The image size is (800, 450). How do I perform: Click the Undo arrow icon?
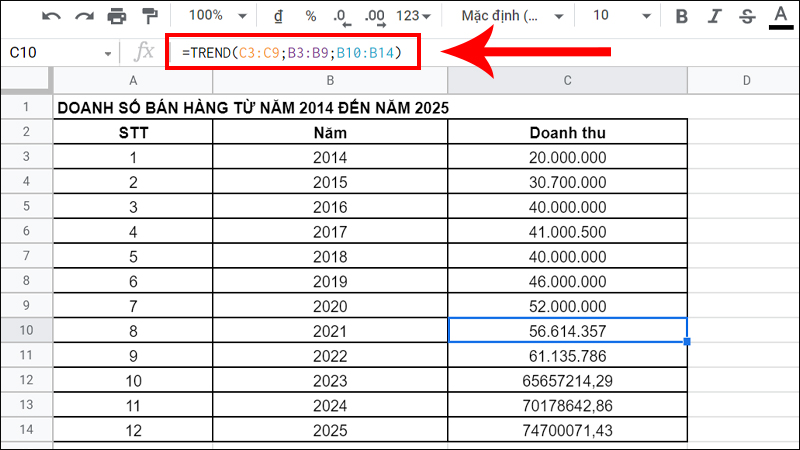[52, 16]
